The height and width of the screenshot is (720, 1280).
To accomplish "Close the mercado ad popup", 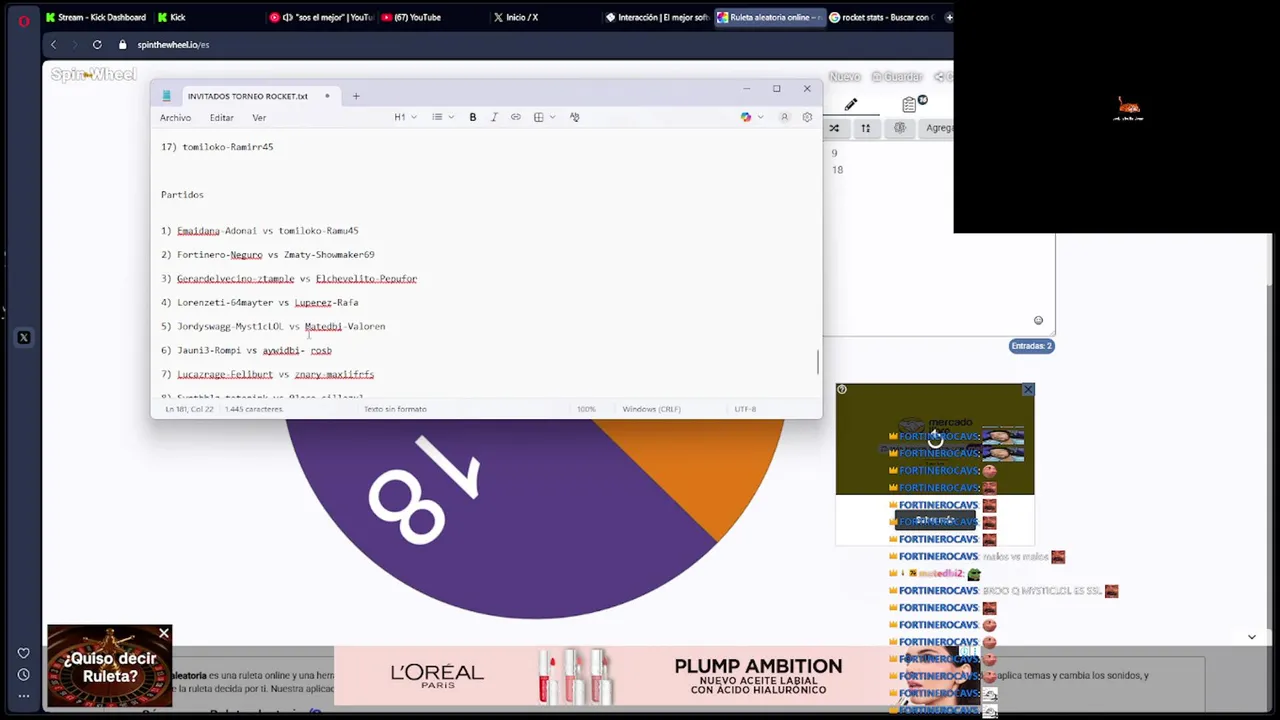I will point(1028,390).
